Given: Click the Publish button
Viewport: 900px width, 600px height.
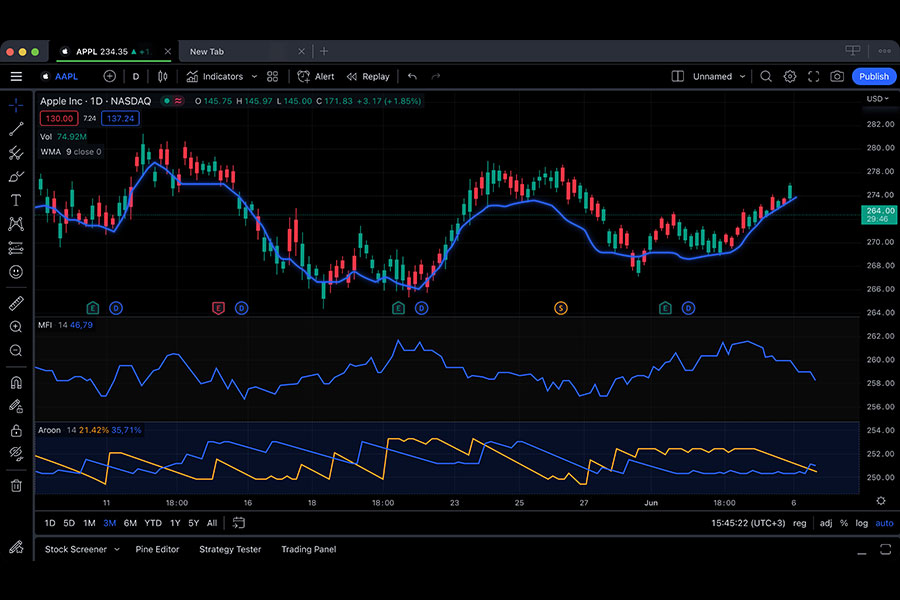Looking at the screenshot, I should coord(874,76).
